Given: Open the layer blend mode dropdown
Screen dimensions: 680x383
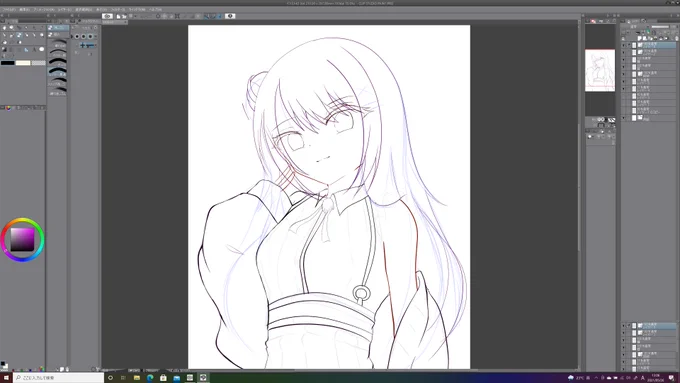Looking at the screenshot, I should click(635, 26).
